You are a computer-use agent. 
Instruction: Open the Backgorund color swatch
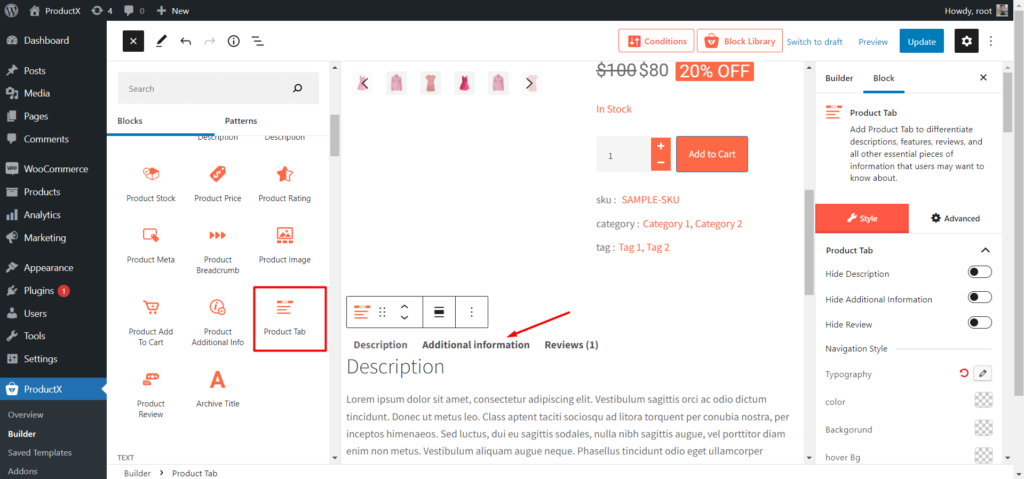click(x=982, y=429)
